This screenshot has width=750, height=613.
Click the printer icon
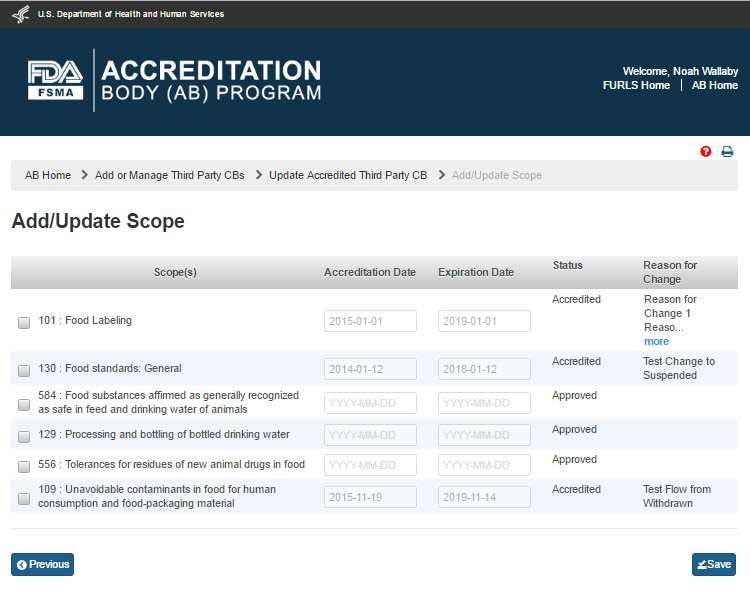click(727, 152)
